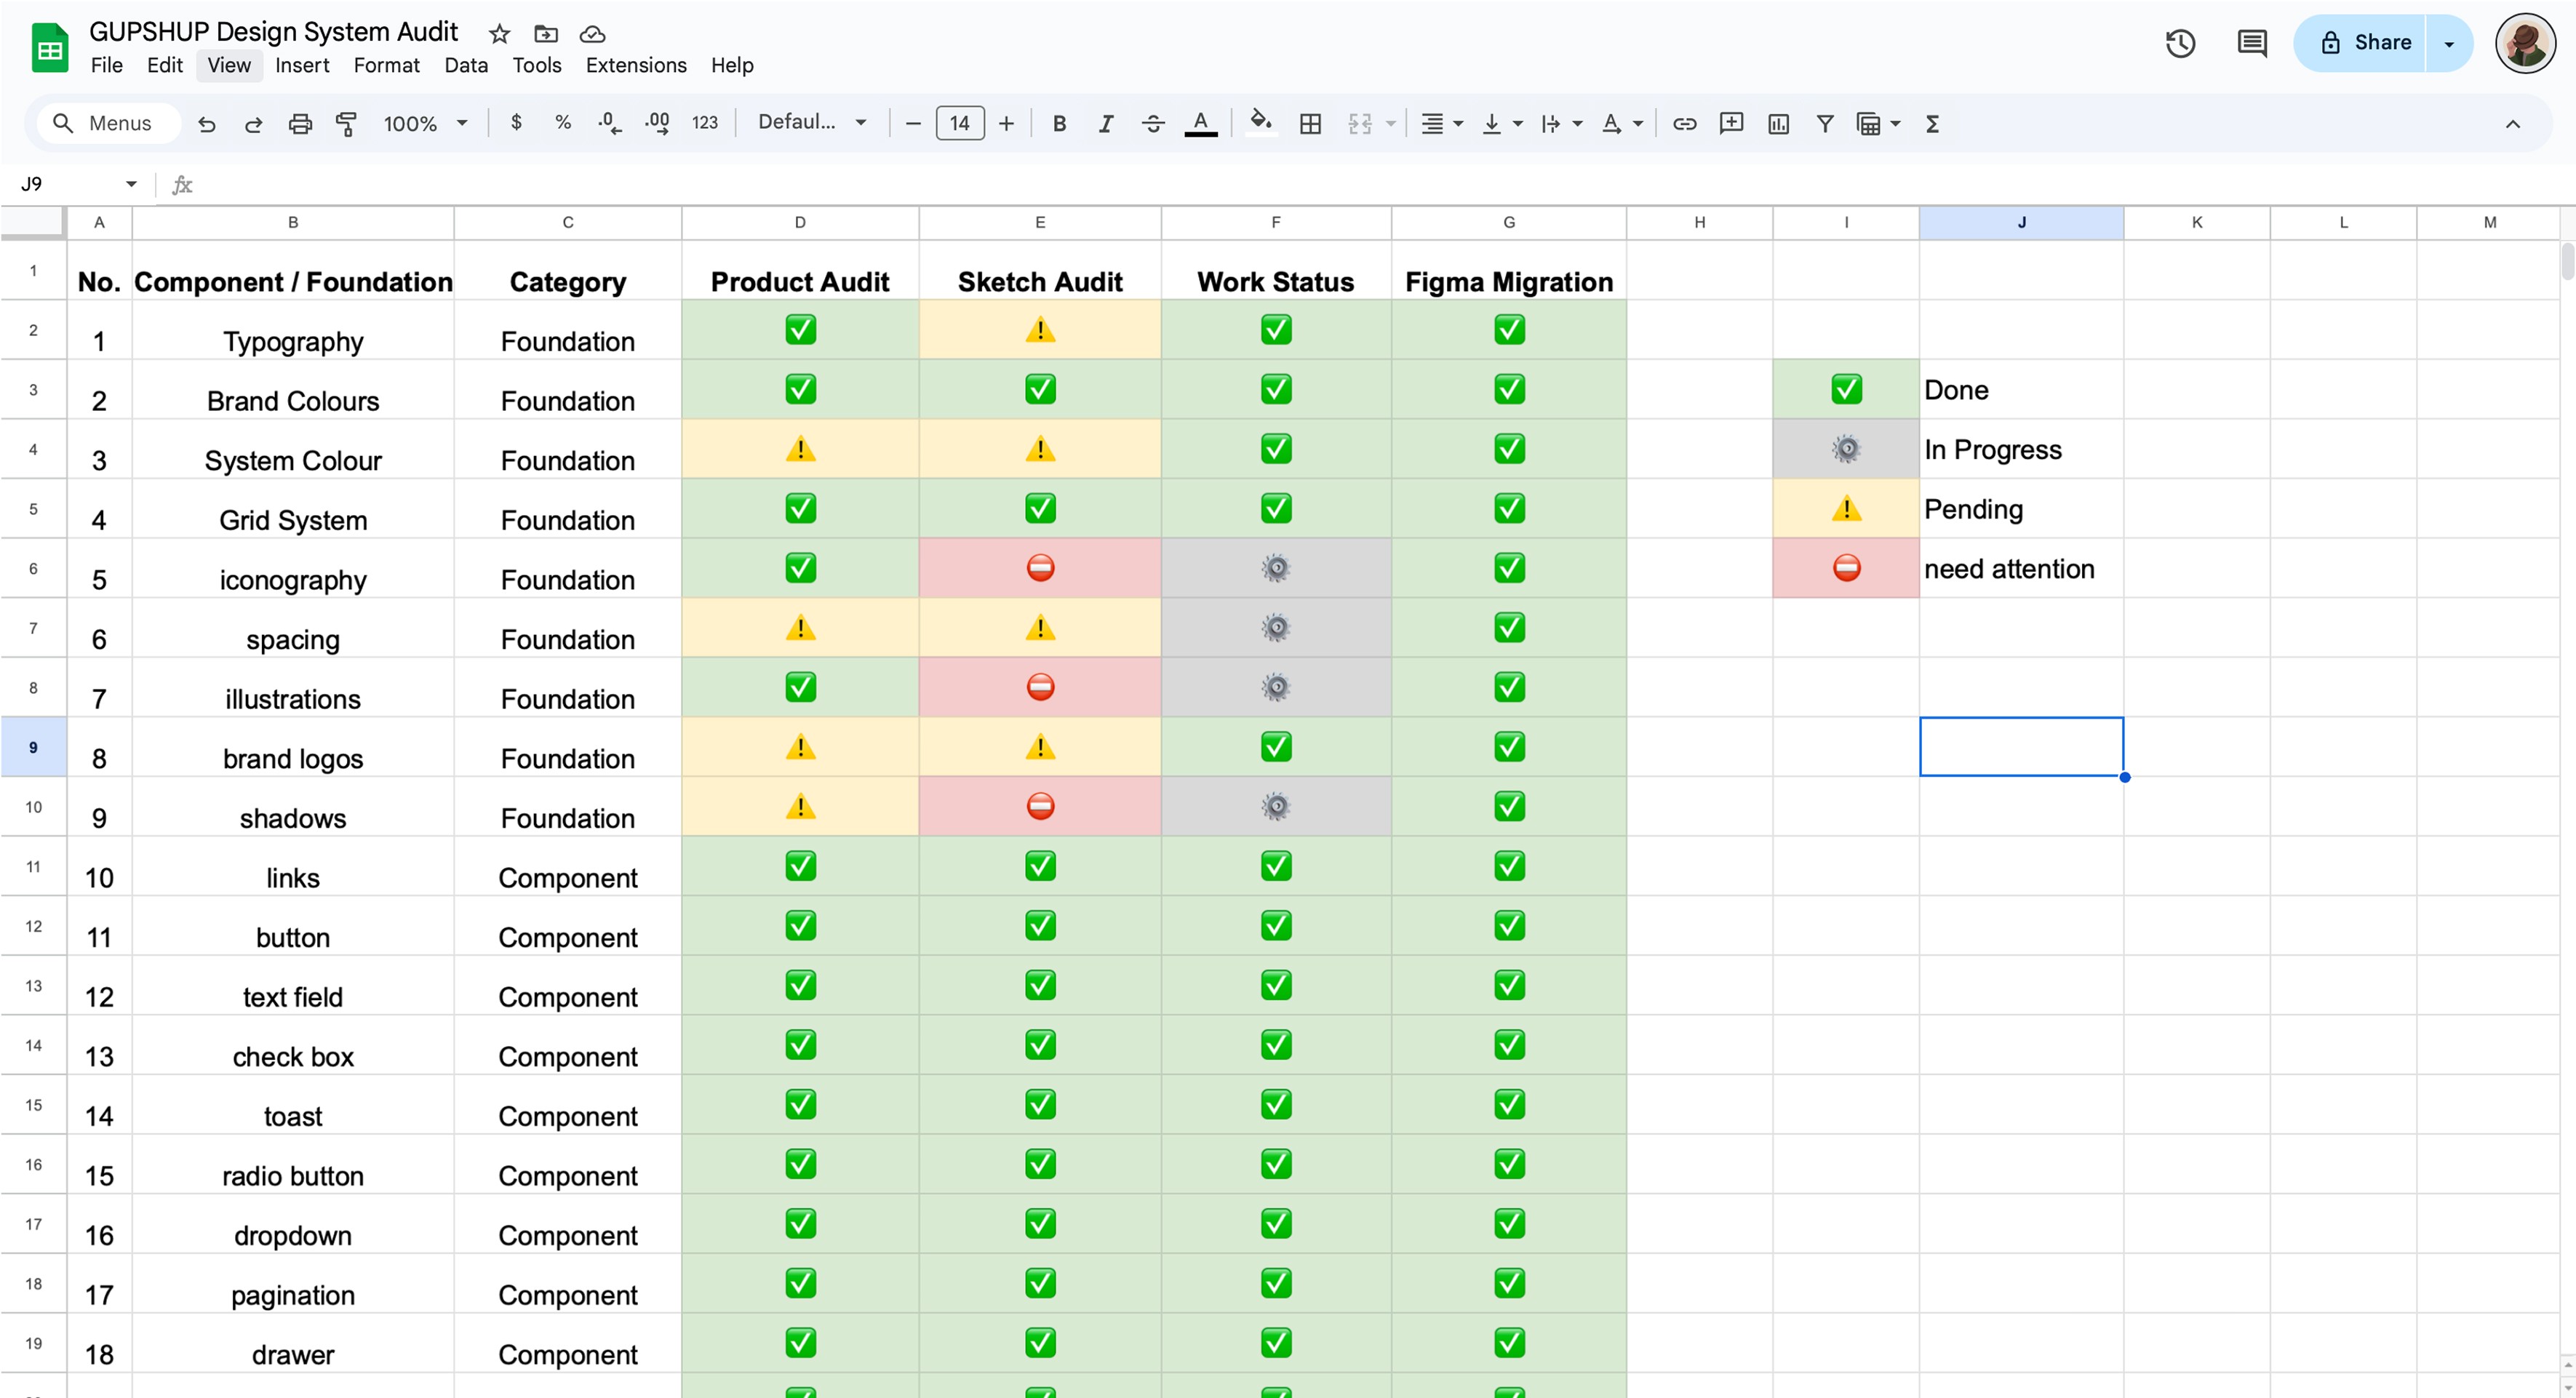Insert link using chain icon

click(1685, 124)
